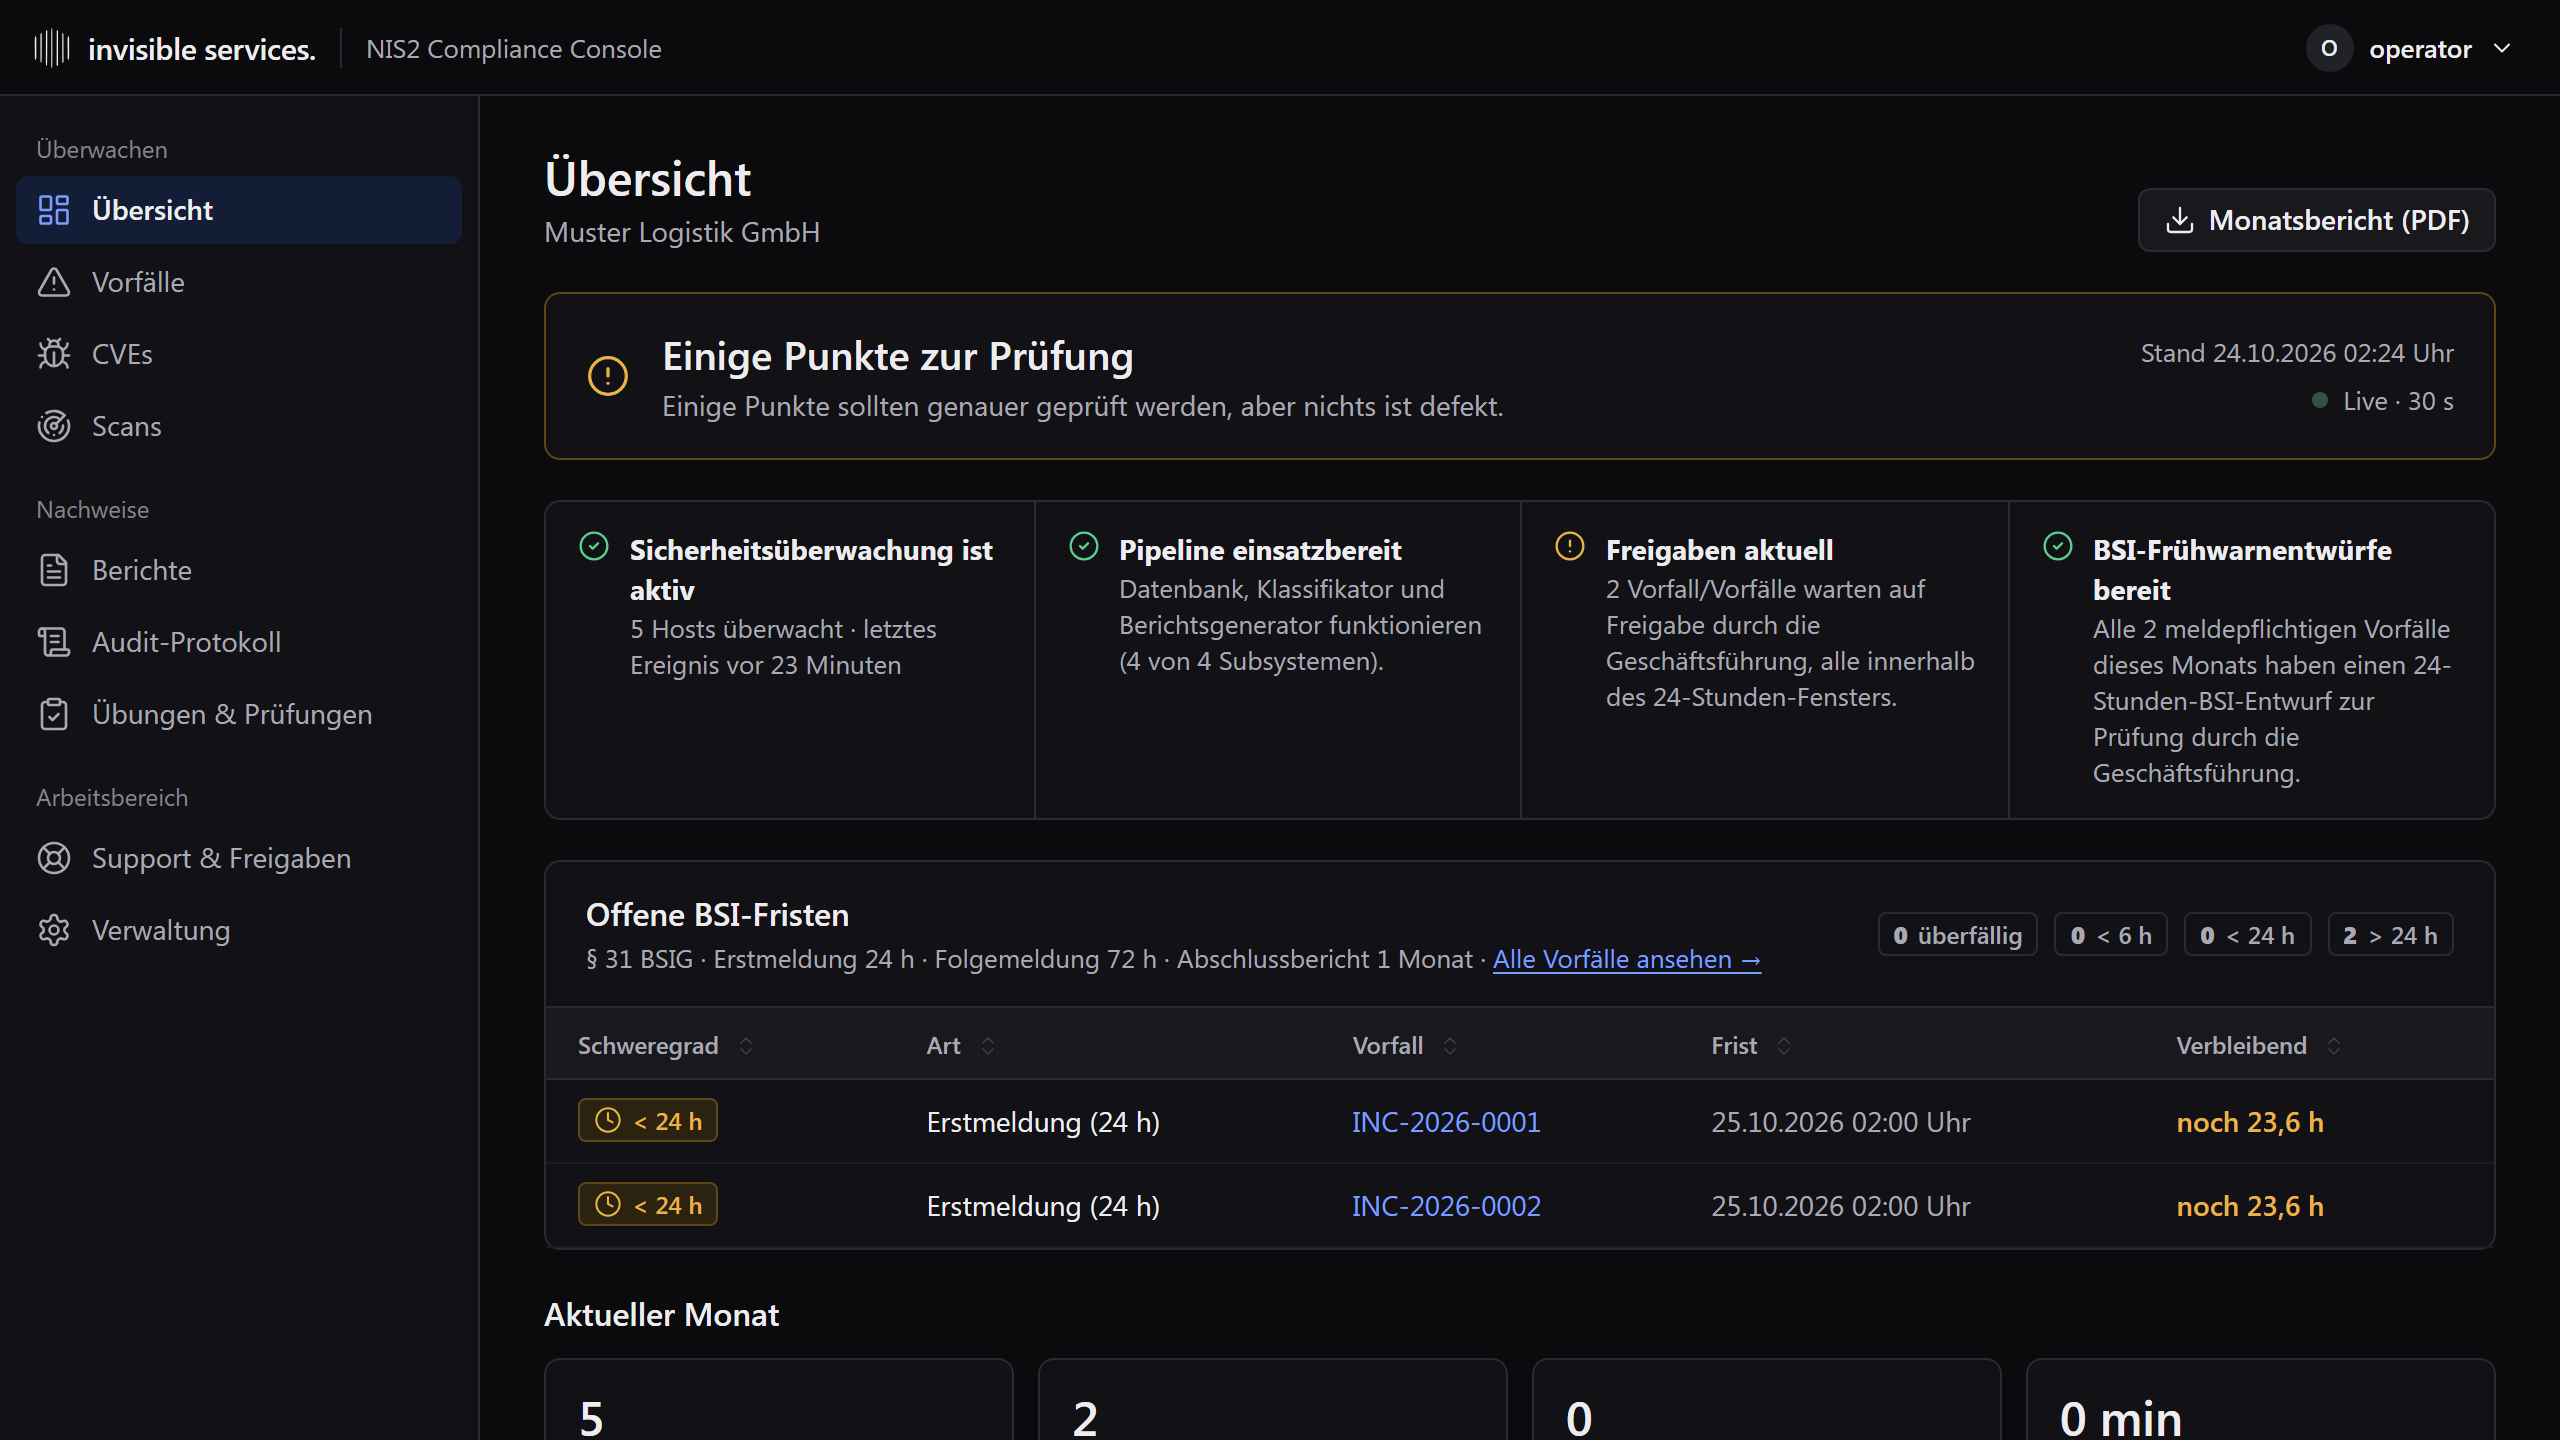This screenshot has height=1440, width=2560.
Task: Click the Scans radar icon
Action: (54, 426)
